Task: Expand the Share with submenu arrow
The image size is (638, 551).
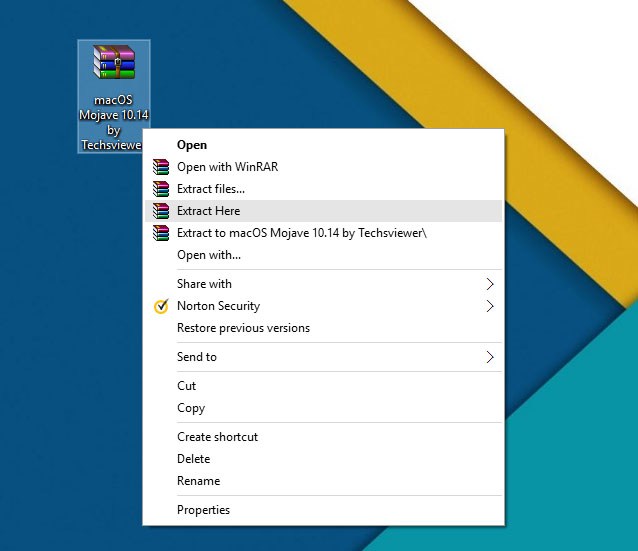Action: 490,284
